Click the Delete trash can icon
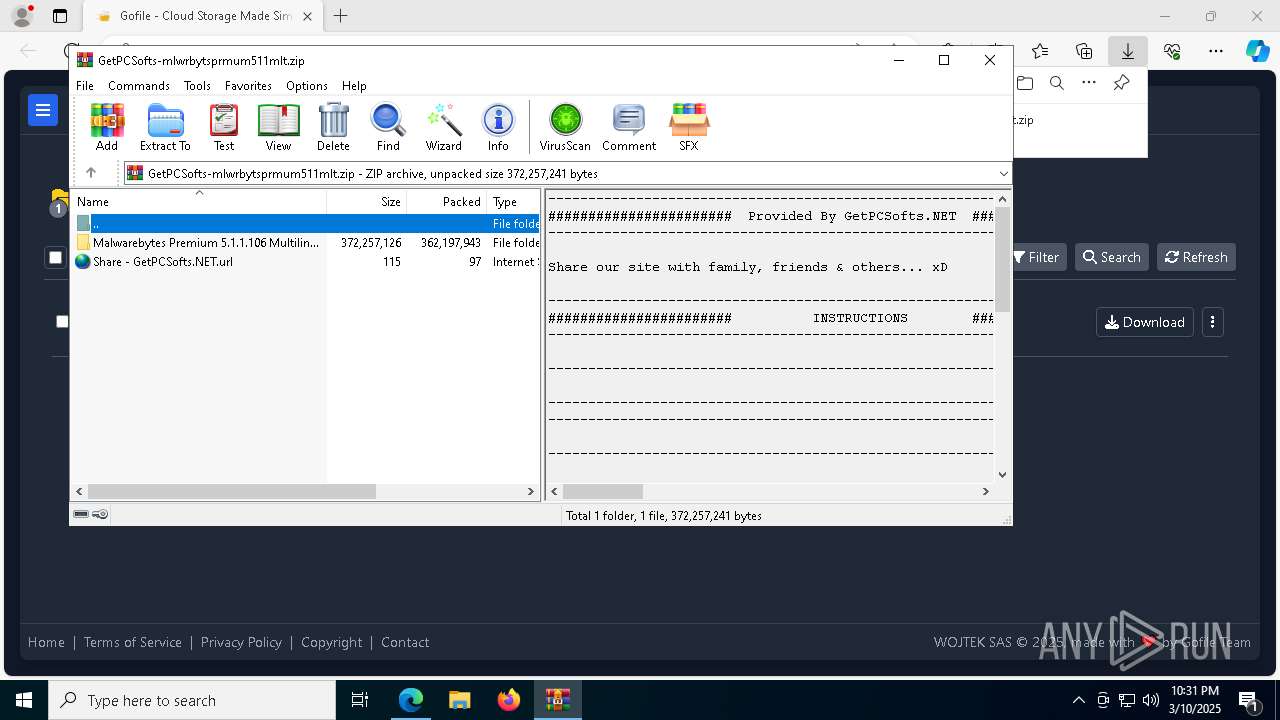This screenshot has width=1280, height=720. (x=333, y=128)
